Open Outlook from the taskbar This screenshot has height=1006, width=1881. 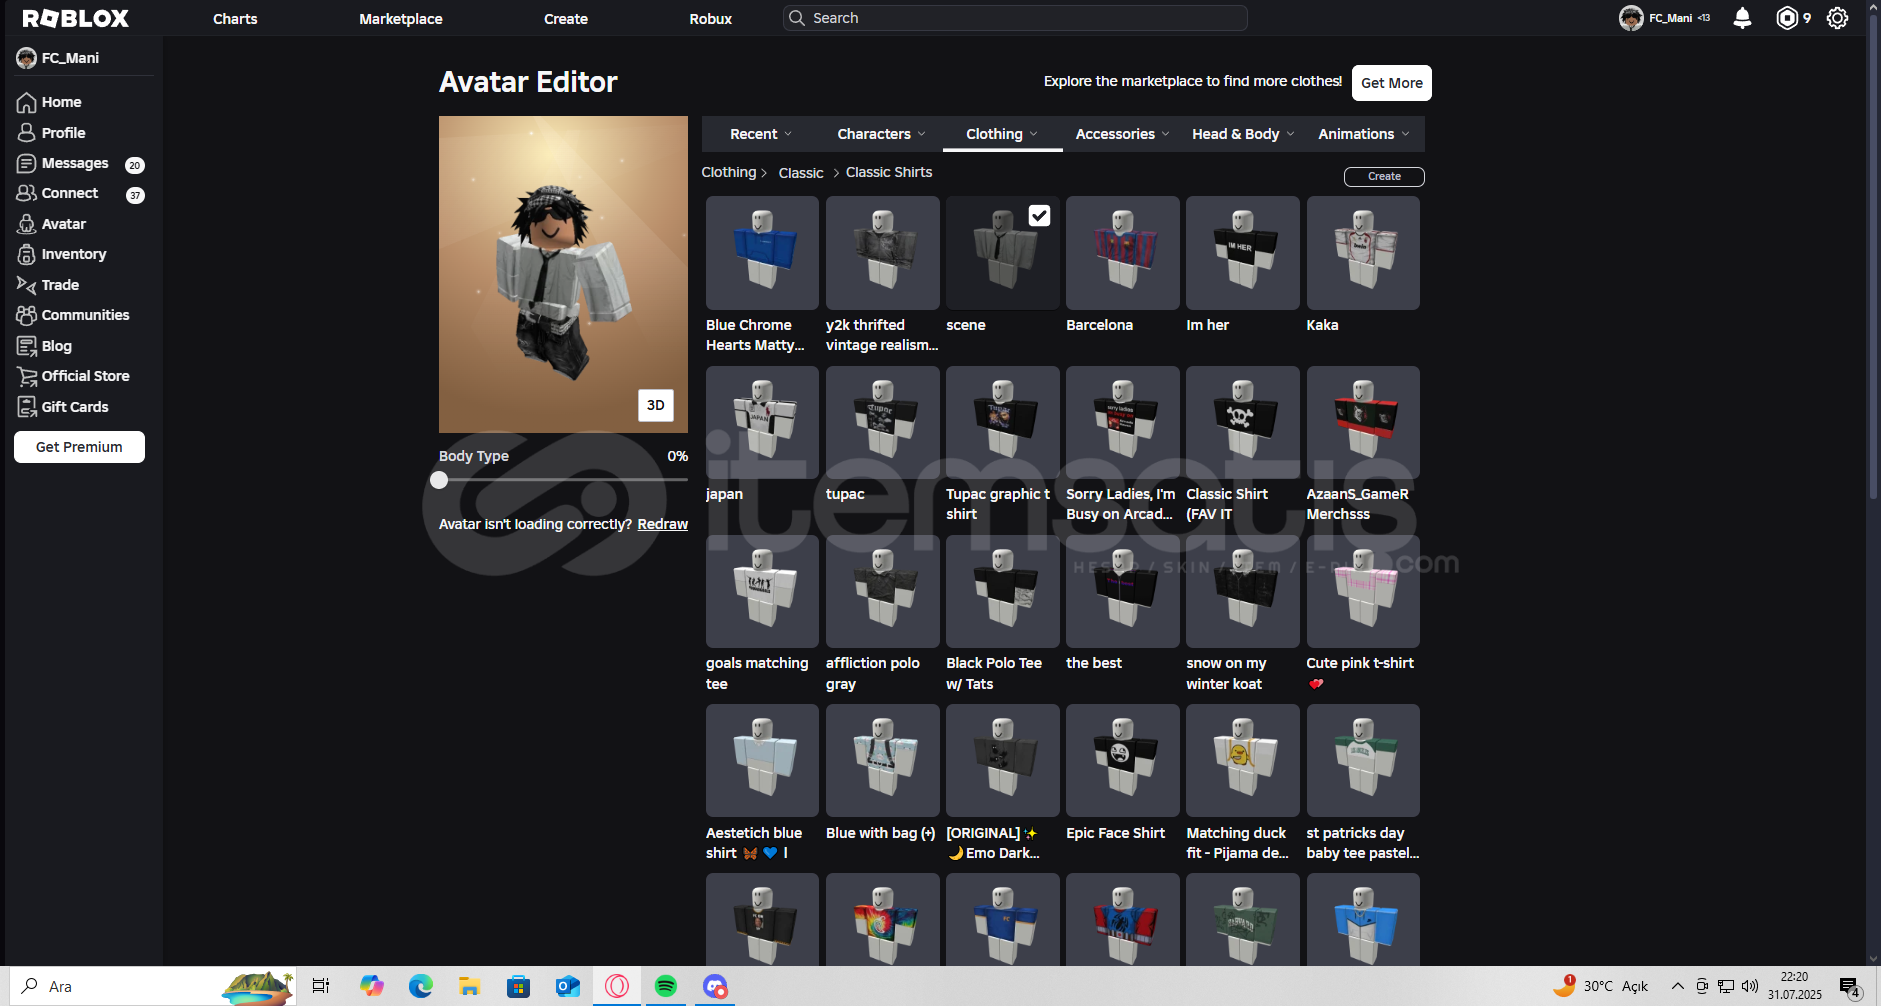coord(567,986)
